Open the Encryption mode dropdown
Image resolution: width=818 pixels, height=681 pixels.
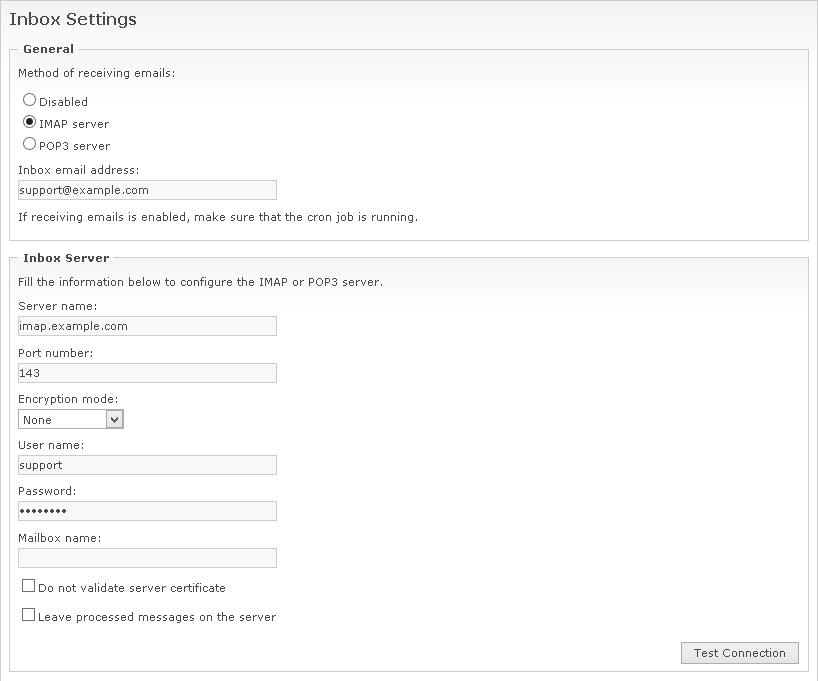[70, 419]
